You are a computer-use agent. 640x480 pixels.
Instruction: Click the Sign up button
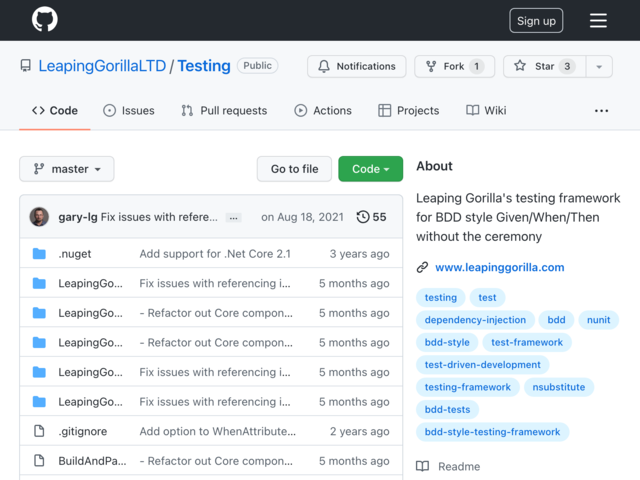coord(536,20)
